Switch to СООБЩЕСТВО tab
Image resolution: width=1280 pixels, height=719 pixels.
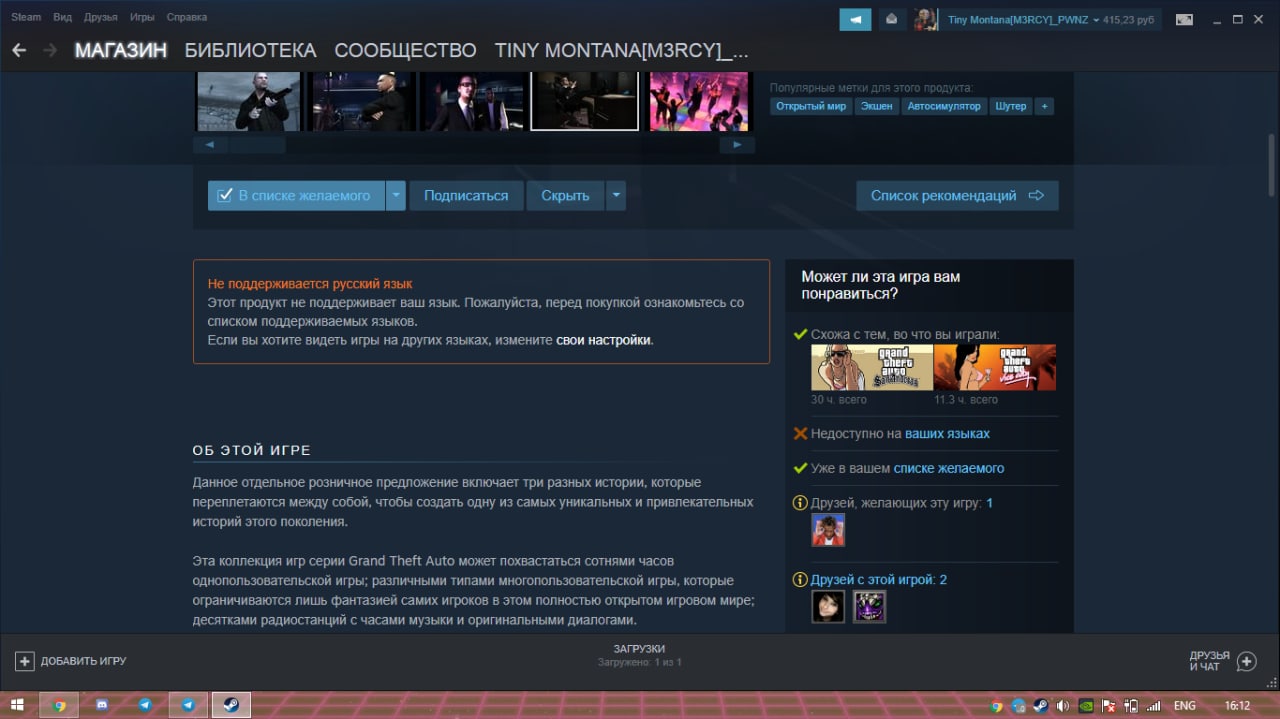tap(405, 50)
